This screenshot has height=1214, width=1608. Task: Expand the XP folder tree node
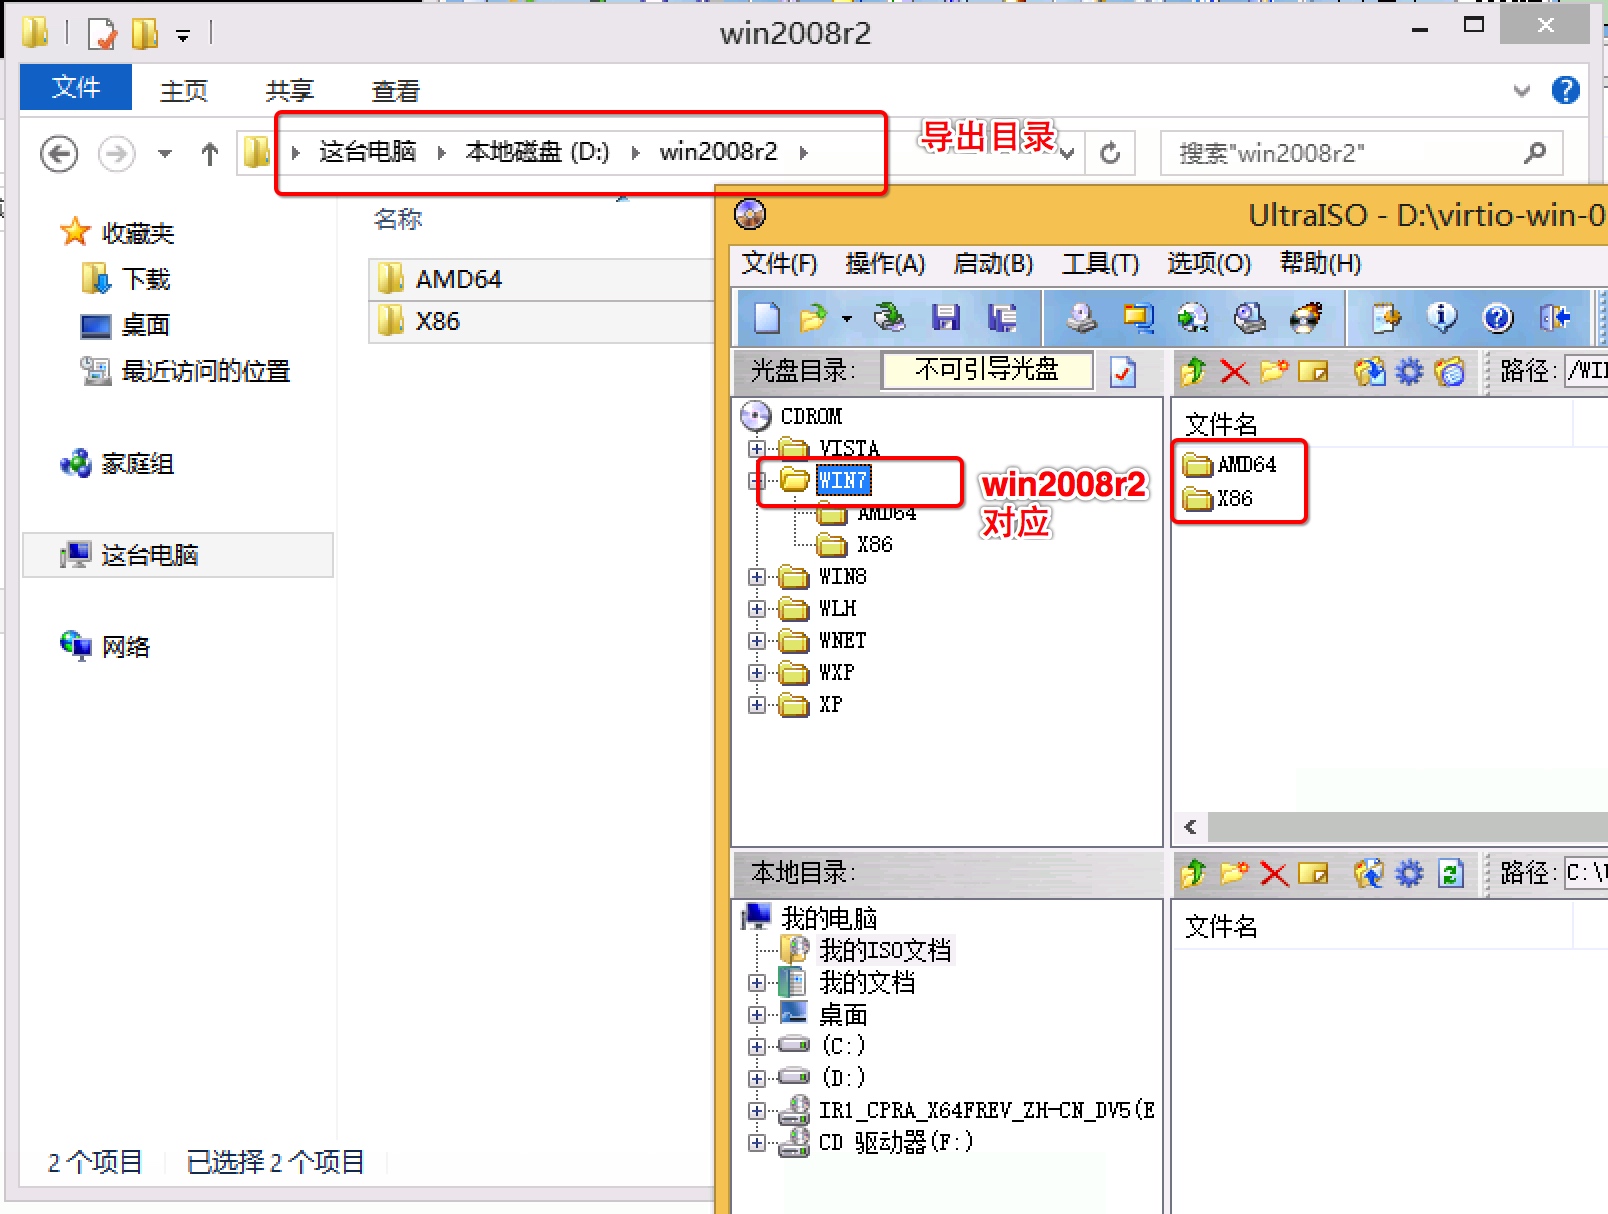click(x=757, y=705)
